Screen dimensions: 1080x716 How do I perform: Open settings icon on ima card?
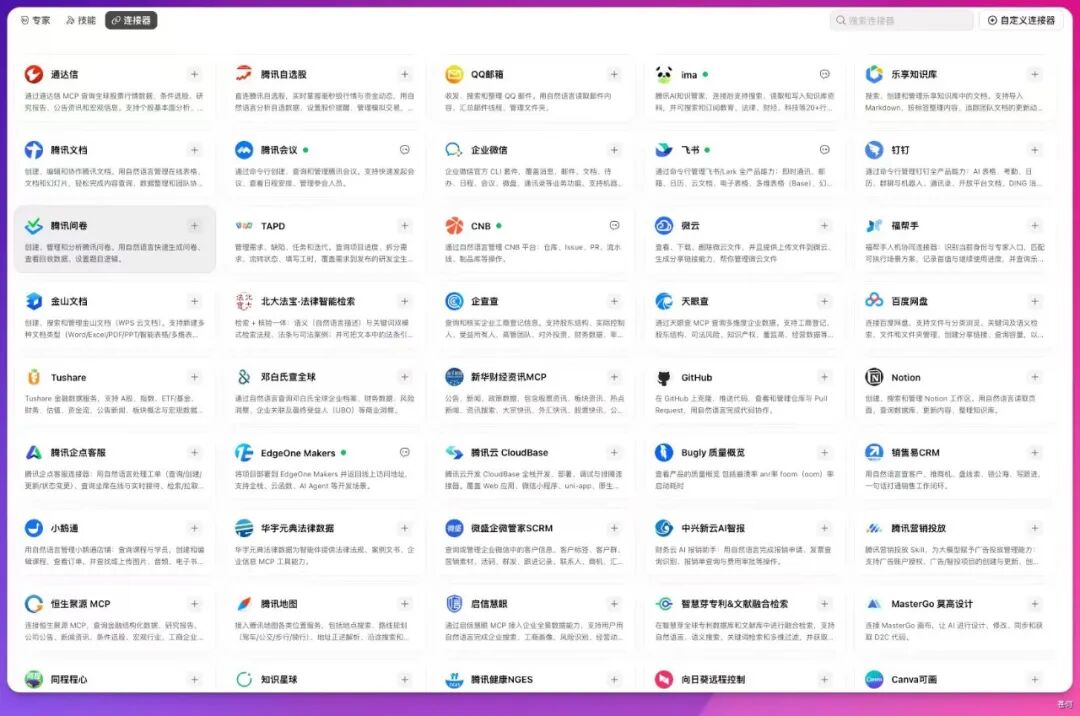click(824, 74)
